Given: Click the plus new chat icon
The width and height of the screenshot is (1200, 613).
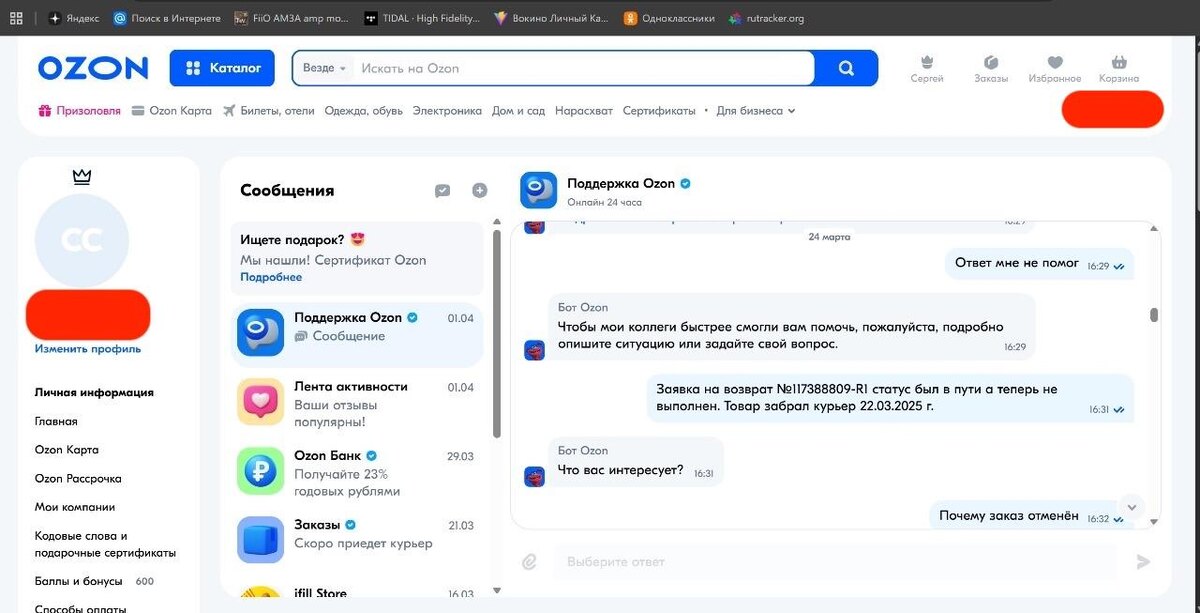Looking at the screenshot, I should coord(480,190).
